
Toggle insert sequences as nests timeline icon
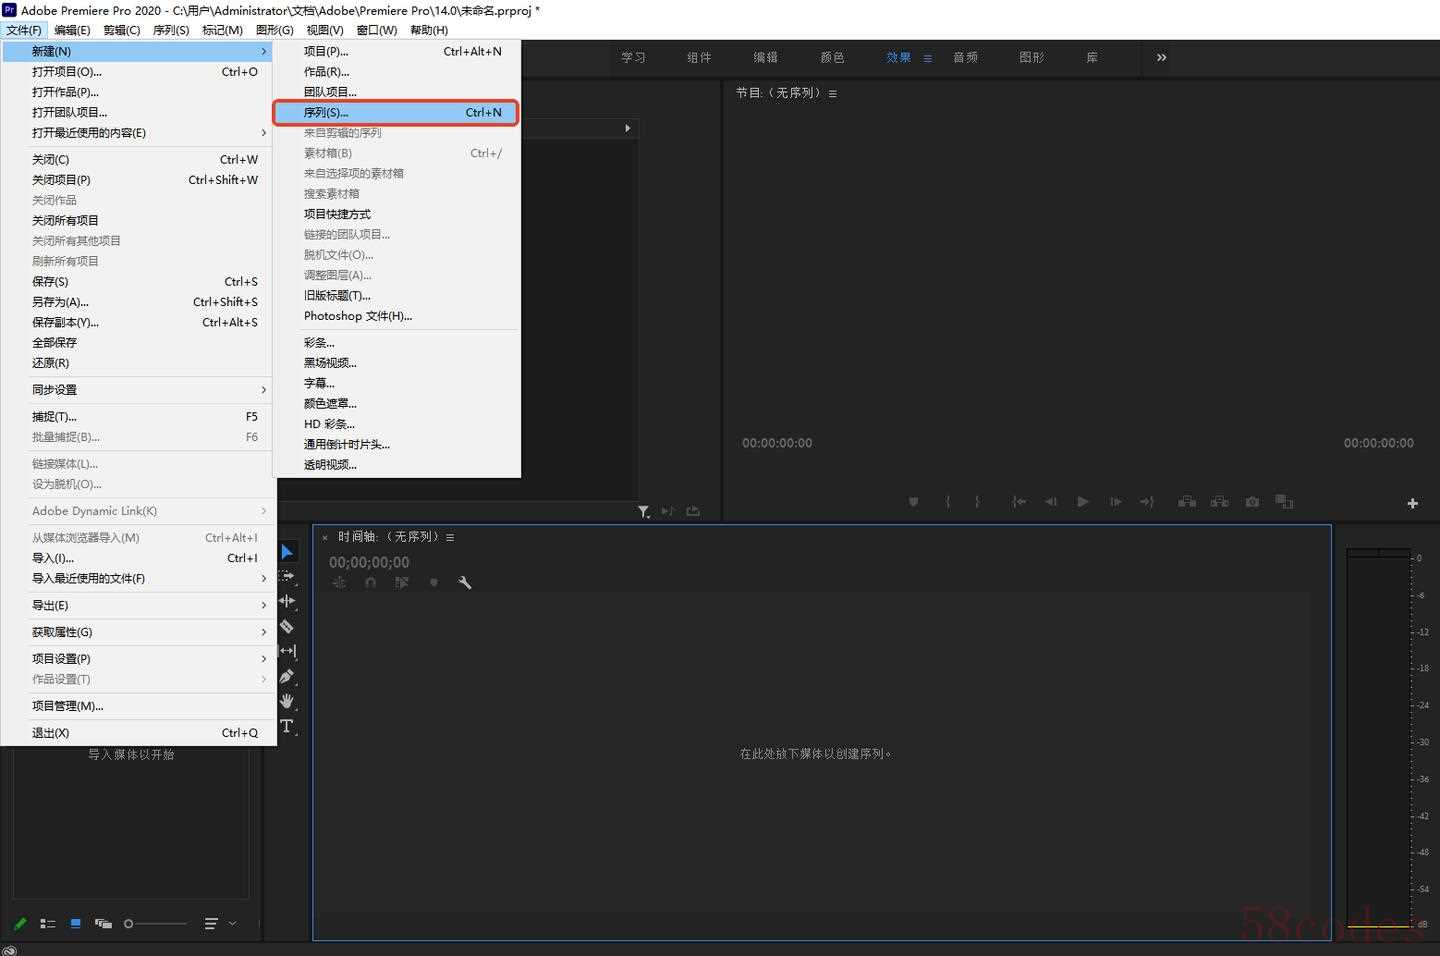pyautogui.click(x=340, y=583)
